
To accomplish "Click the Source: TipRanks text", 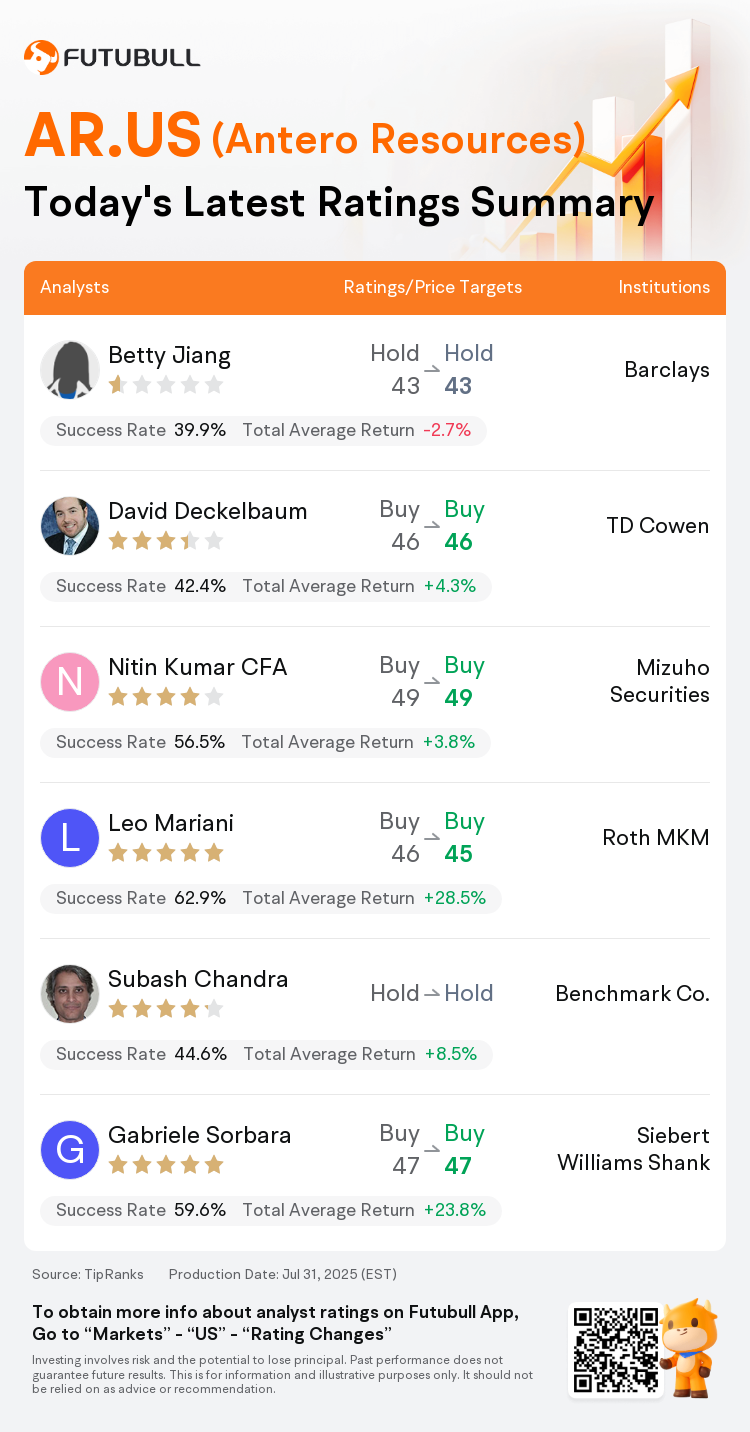I will 88,1274.
